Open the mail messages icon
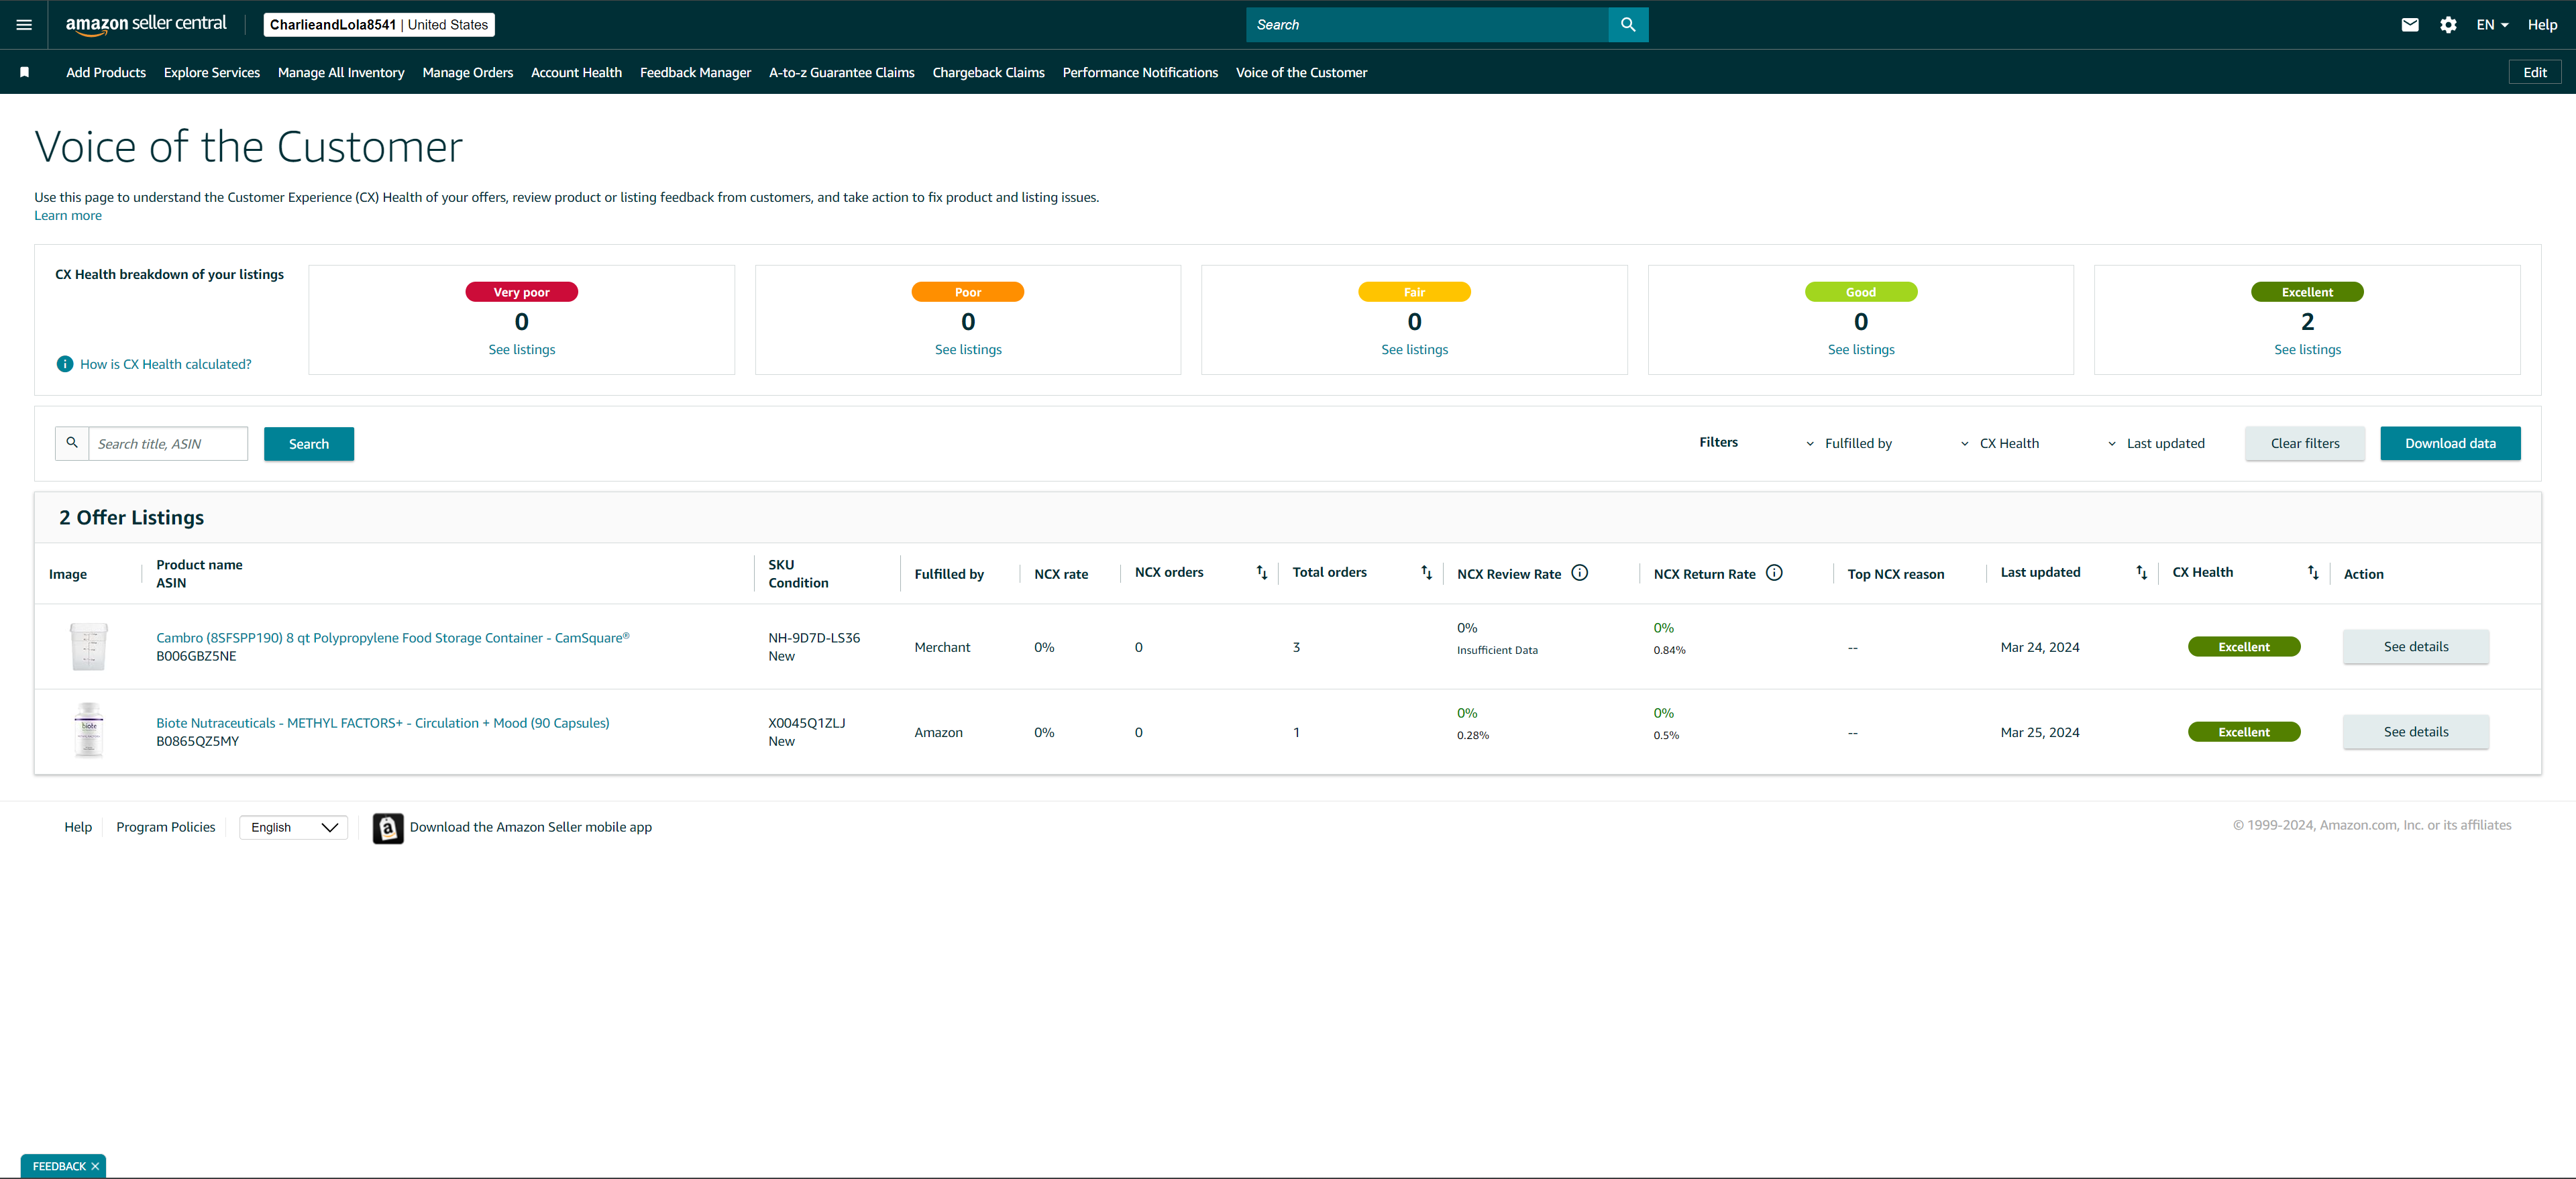The width and height of the screenshot is (2576, 1179). pos(2410,25)
